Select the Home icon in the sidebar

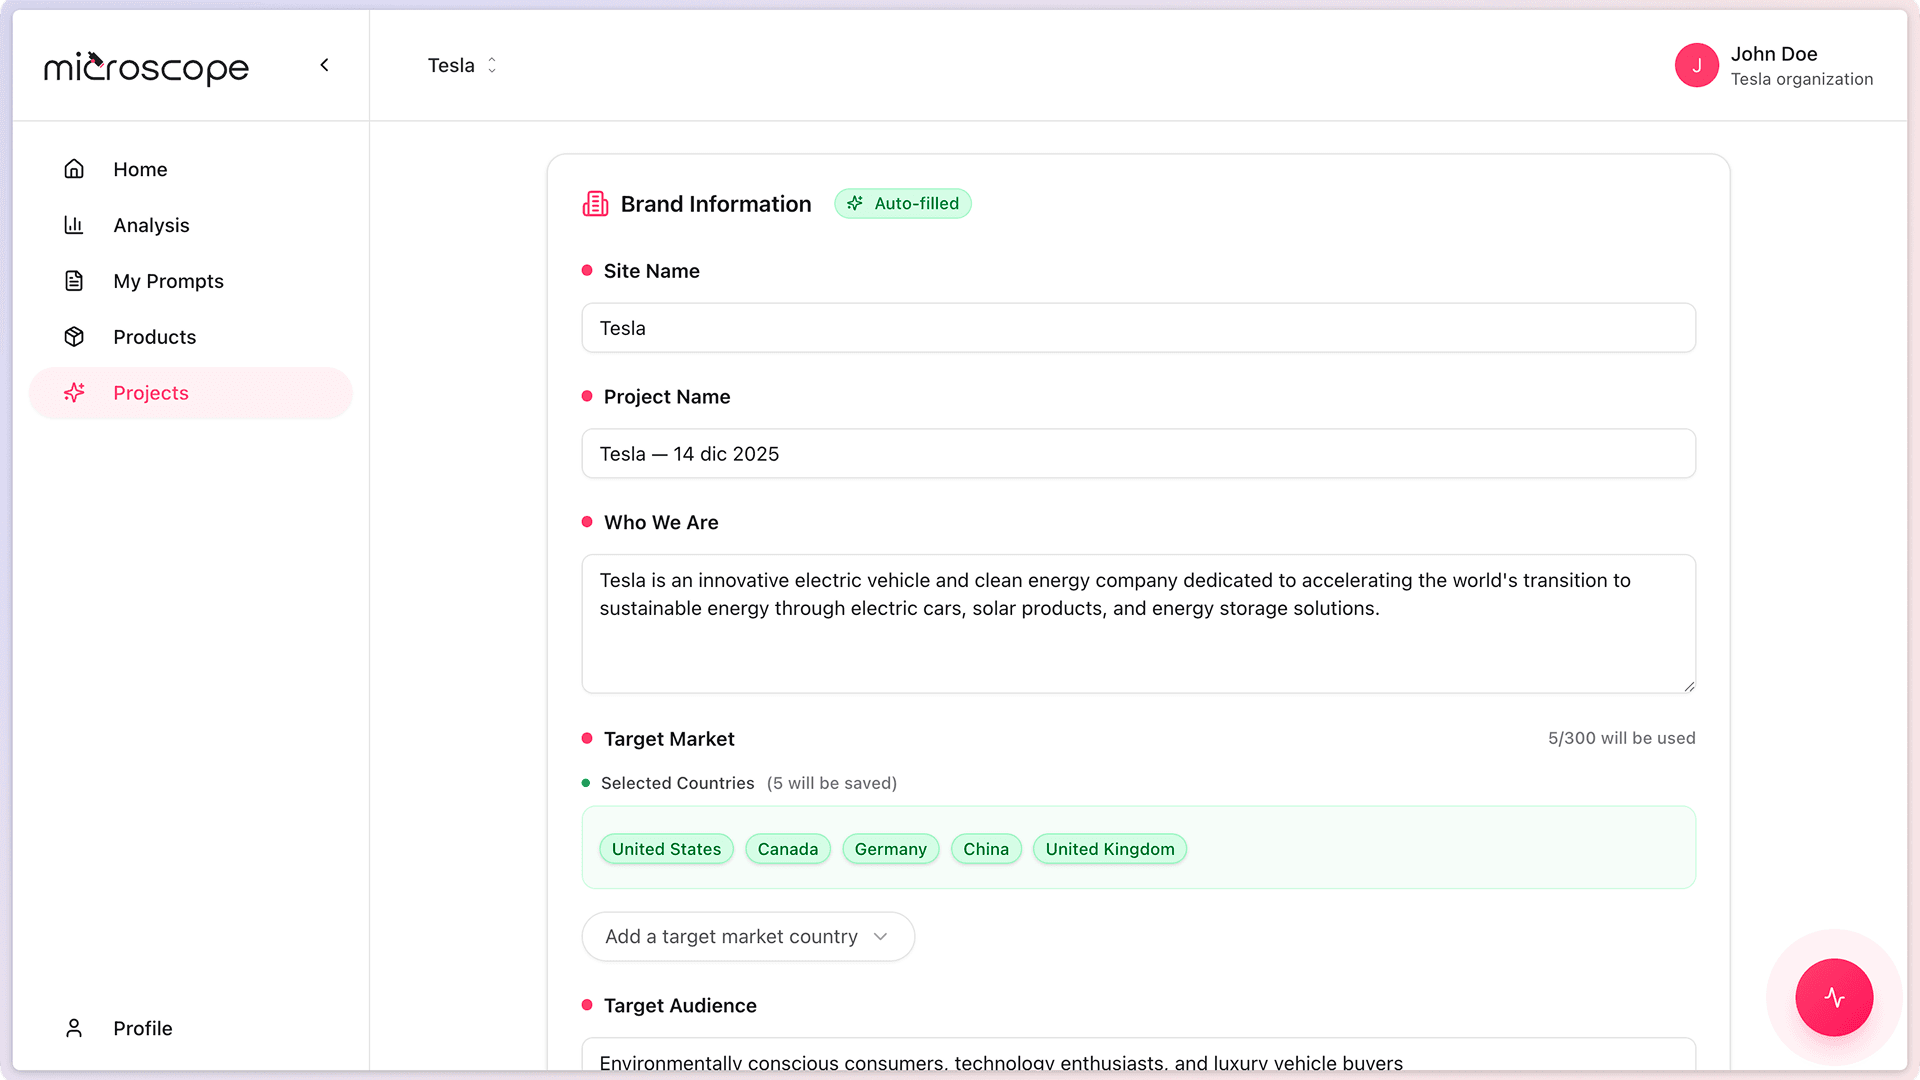pos(74,169)
